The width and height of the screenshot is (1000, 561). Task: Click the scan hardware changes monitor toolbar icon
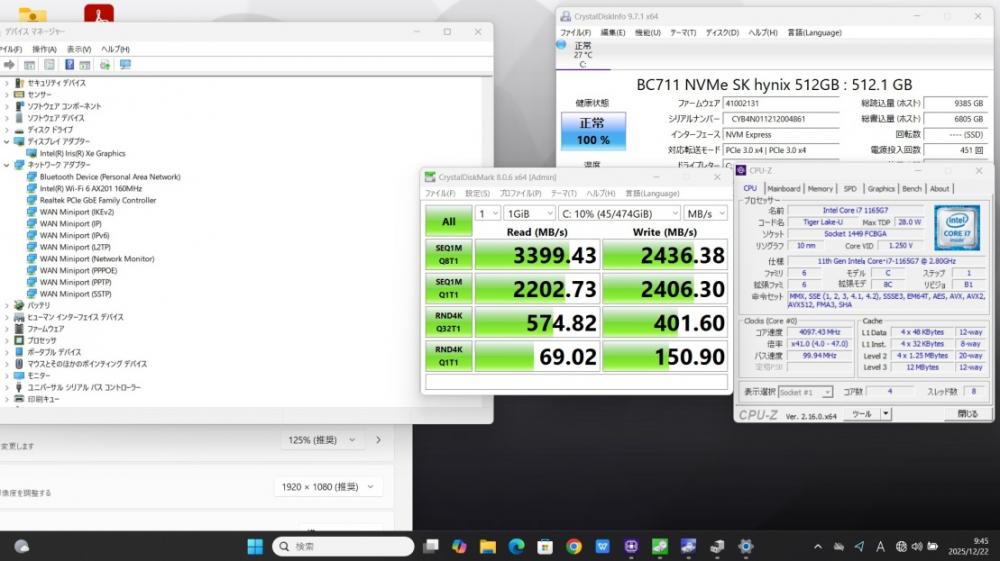[125, 65]
